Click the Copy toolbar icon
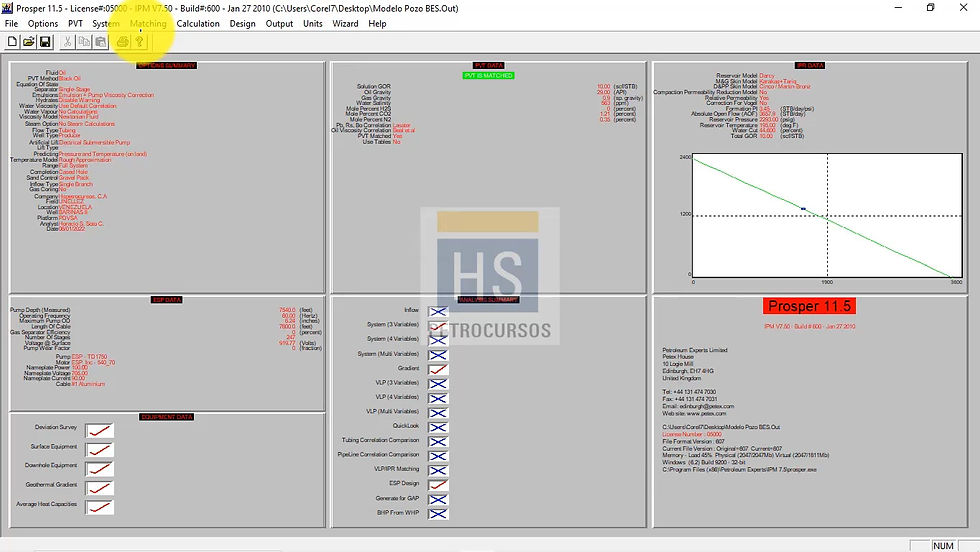980x552 pixels. pyautogui.click(x=84, y=42)
